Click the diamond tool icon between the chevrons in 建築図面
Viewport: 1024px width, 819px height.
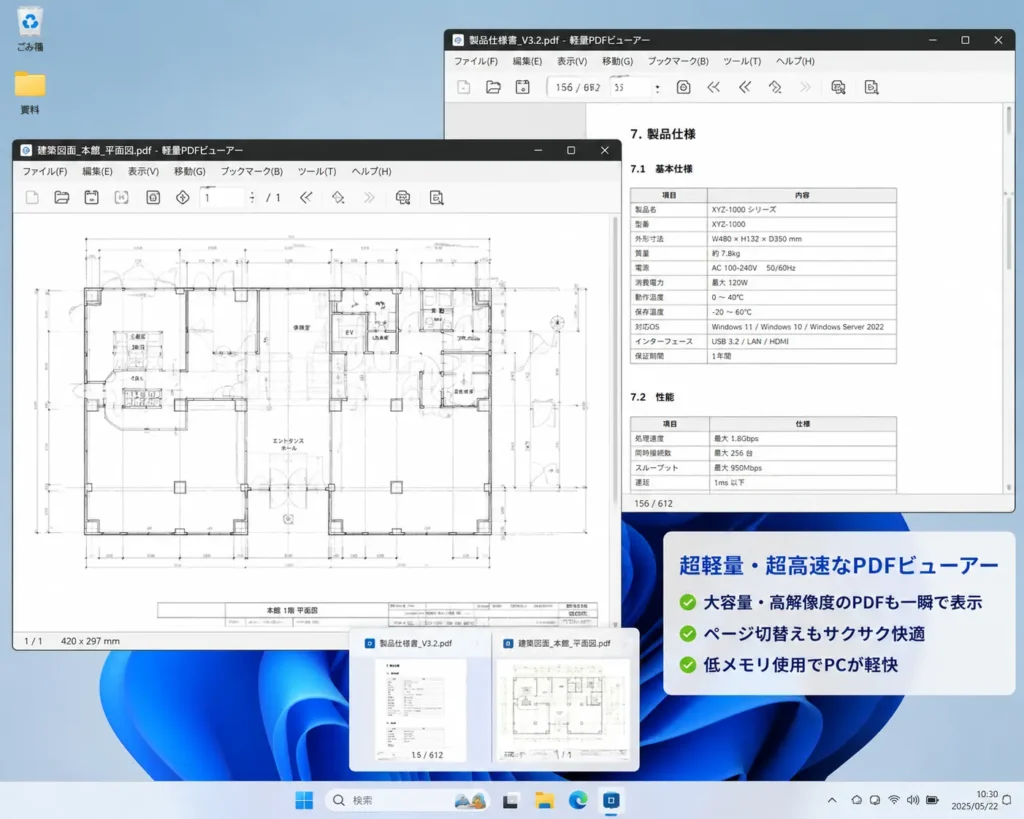[x=338, y=197]
